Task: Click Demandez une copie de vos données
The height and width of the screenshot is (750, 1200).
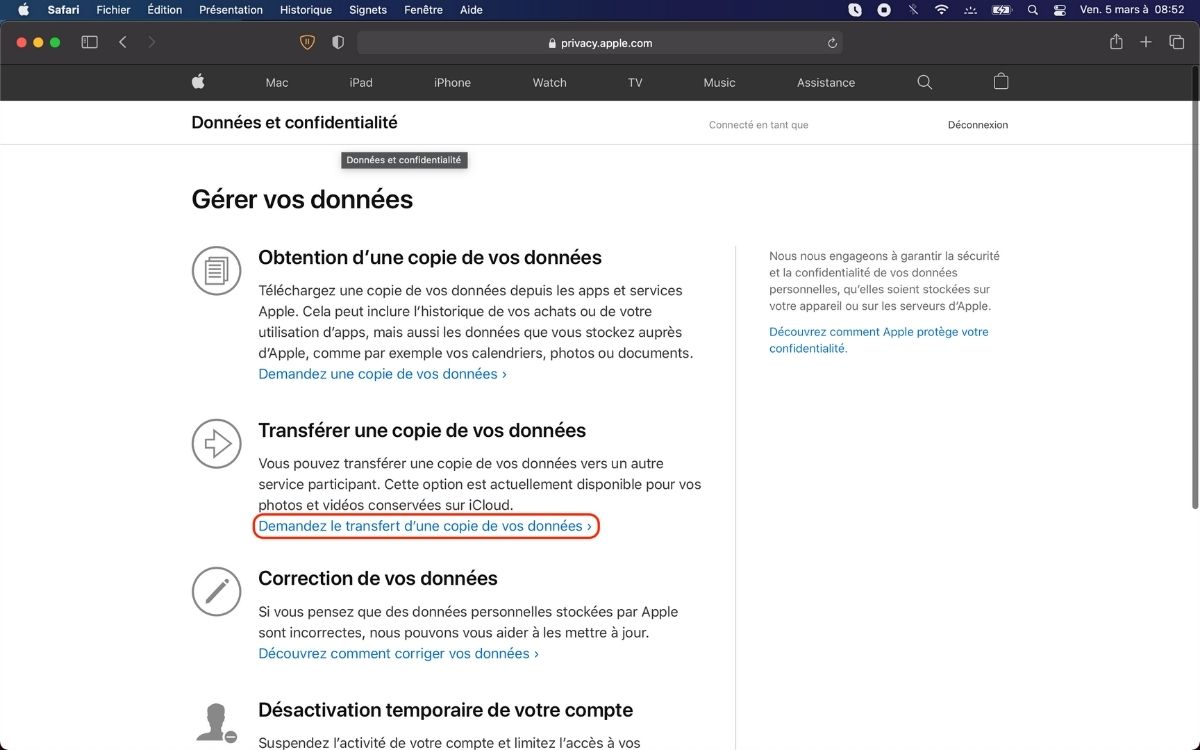Action: point(382,374)
